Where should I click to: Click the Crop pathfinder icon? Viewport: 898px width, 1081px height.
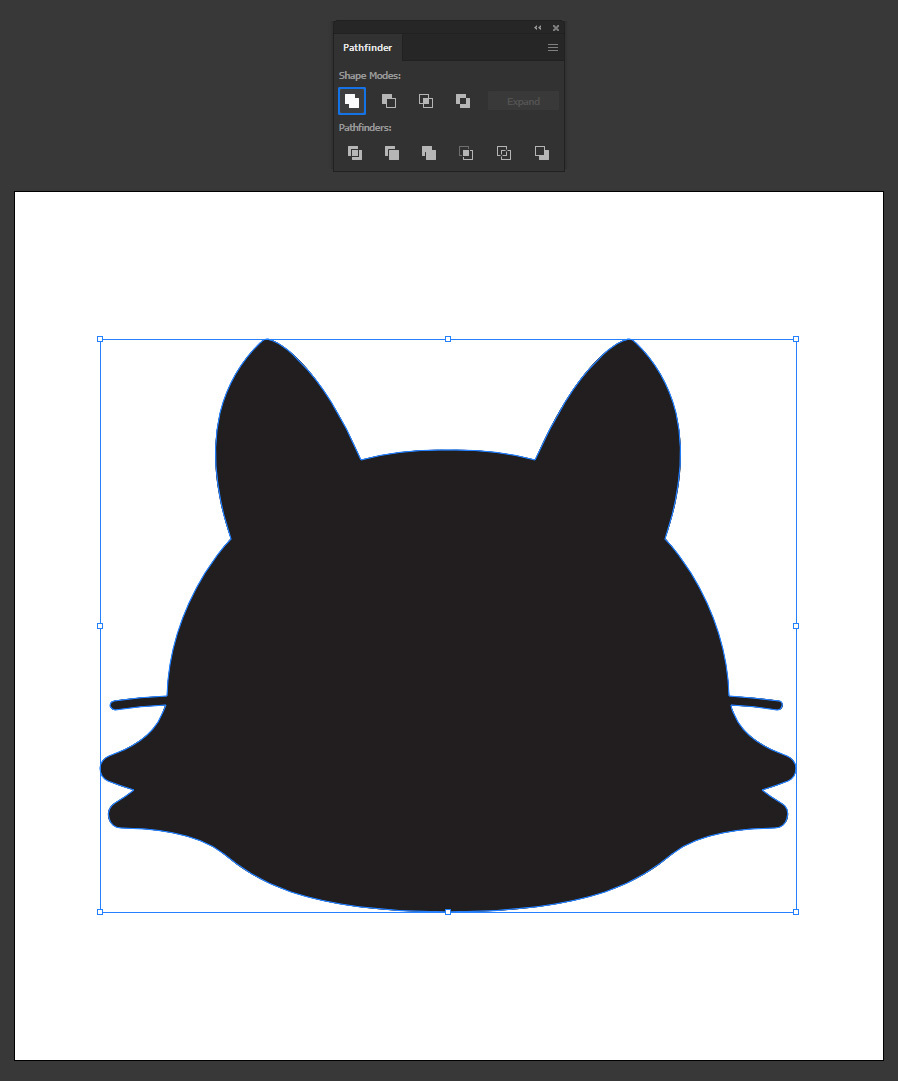tap(466, 153)
